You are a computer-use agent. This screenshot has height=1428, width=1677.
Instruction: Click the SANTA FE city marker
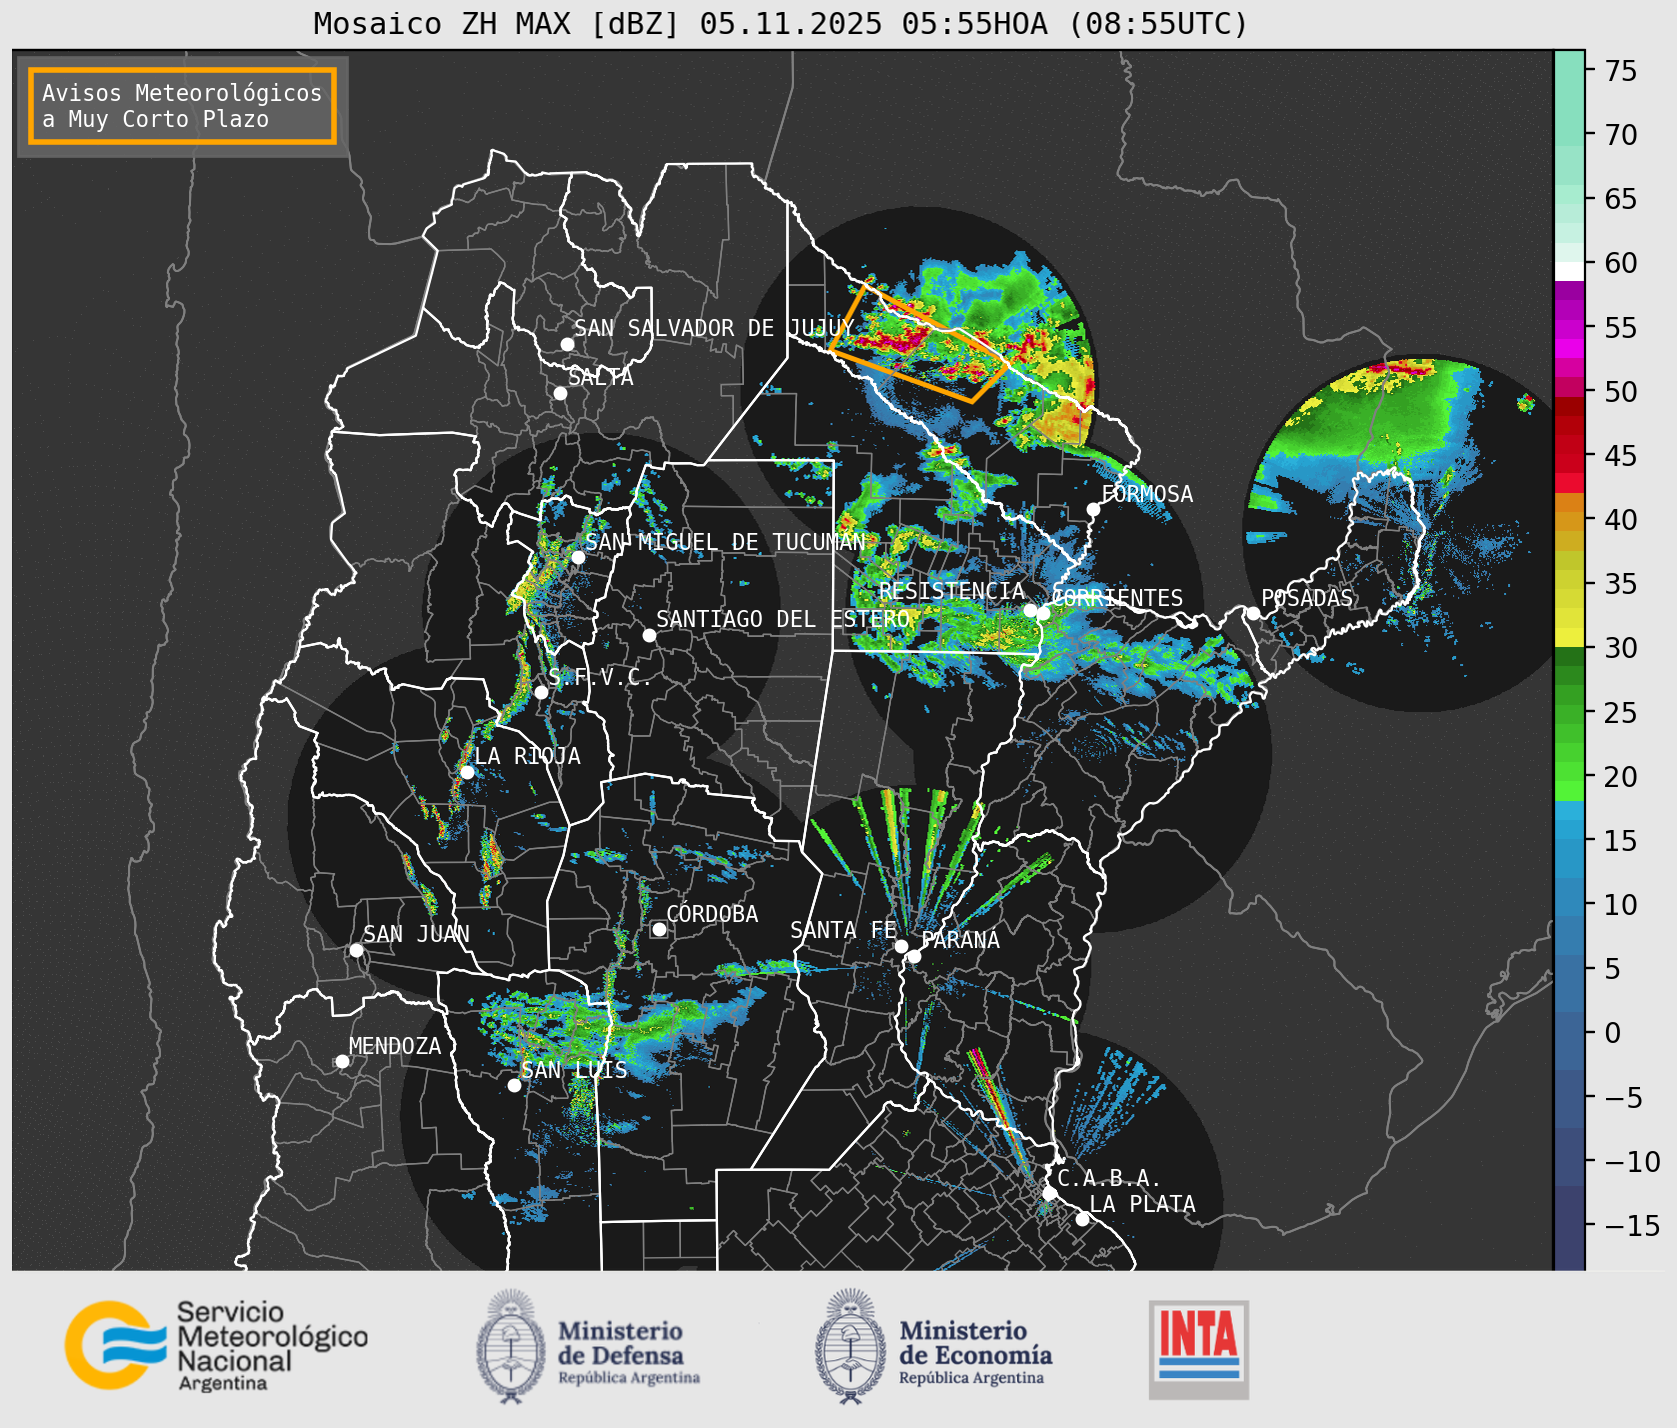click(x=901, y=946)
